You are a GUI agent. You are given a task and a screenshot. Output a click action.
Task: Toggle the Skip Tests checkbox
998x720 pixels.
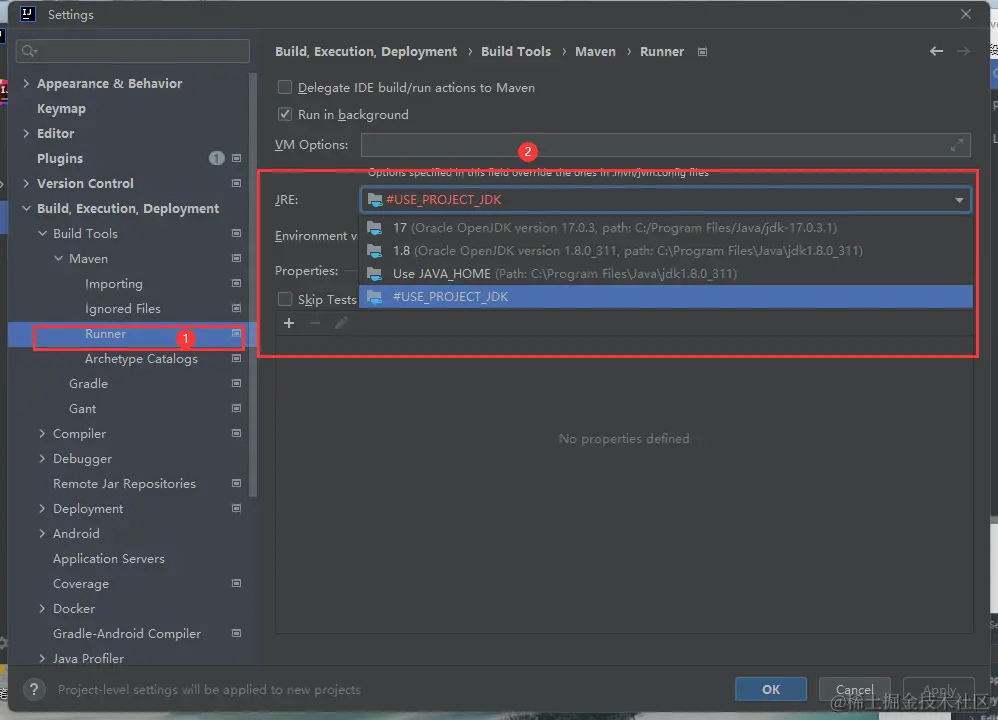[x=285, y=299]
